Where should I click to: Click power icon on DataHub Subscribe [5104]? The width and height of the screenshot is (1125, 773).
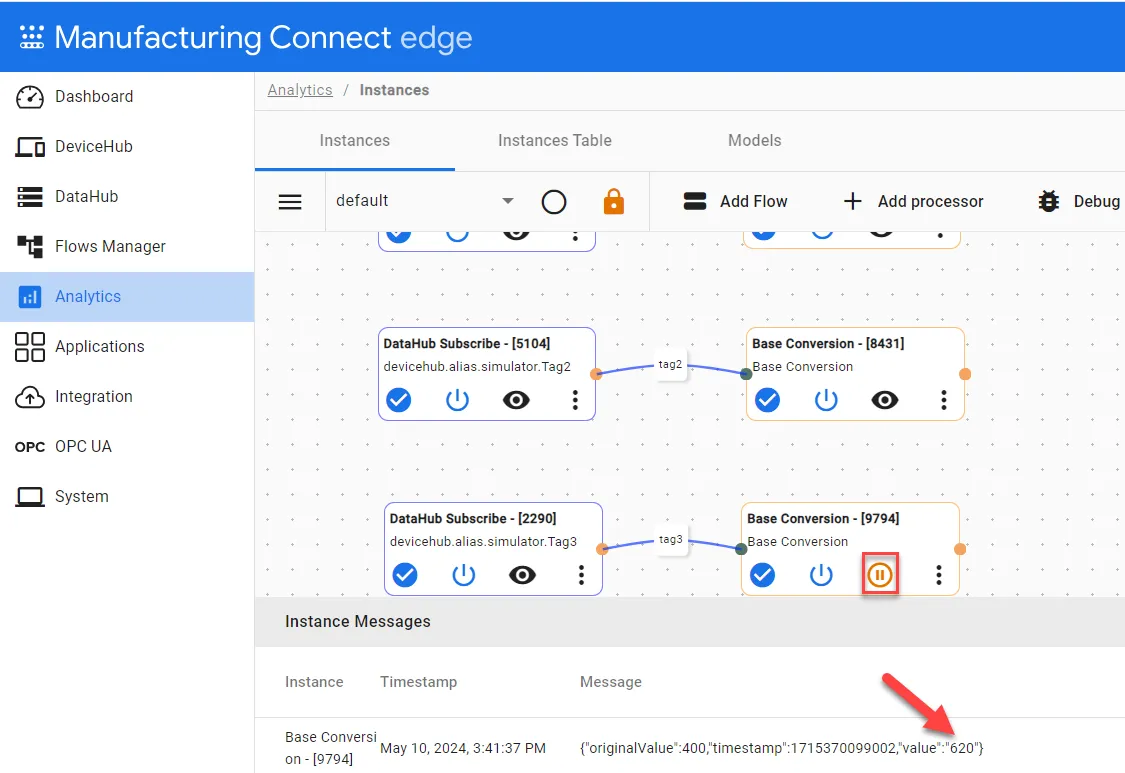(x=457, y=400)
